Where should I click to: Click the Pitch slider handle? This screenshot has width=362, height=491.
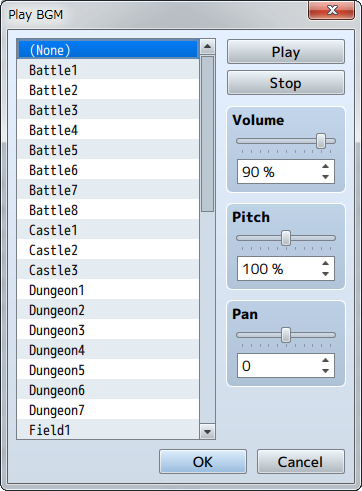pos(286,238)
